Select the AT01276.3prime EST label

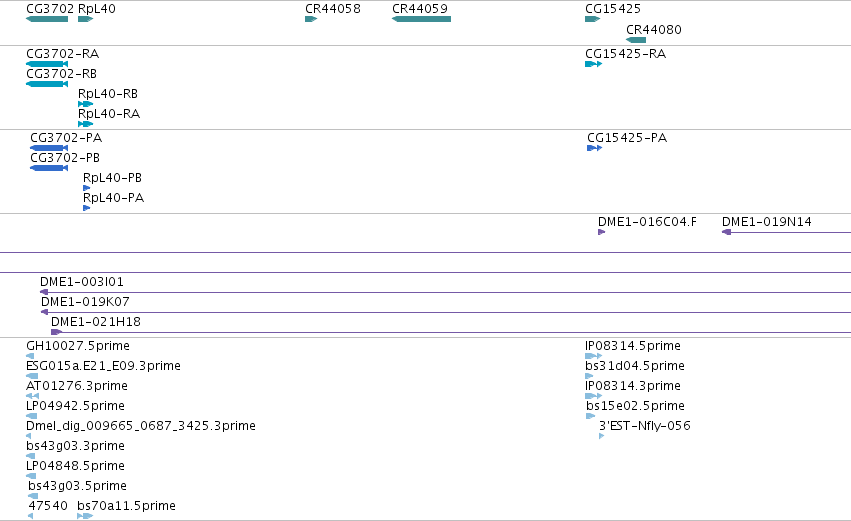[77, 386]
